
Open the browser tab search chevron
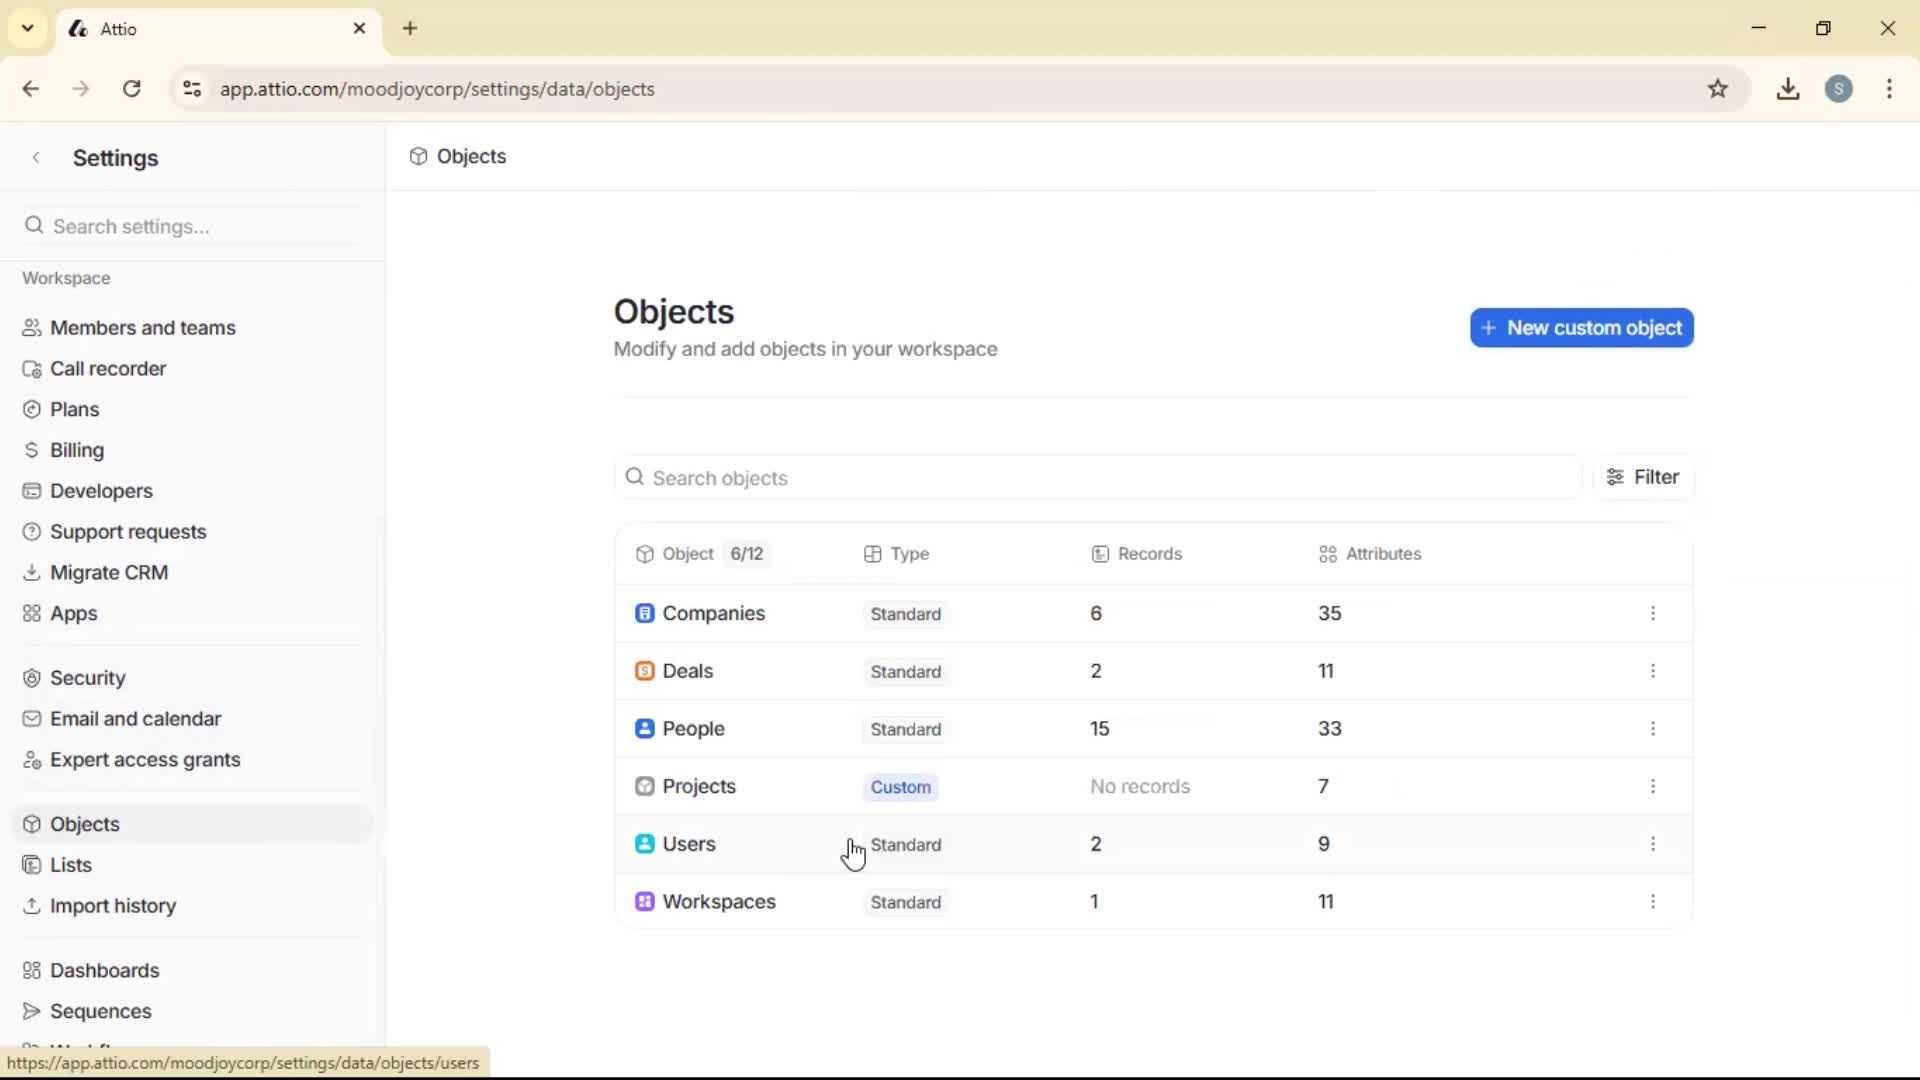tap(27, 28)
